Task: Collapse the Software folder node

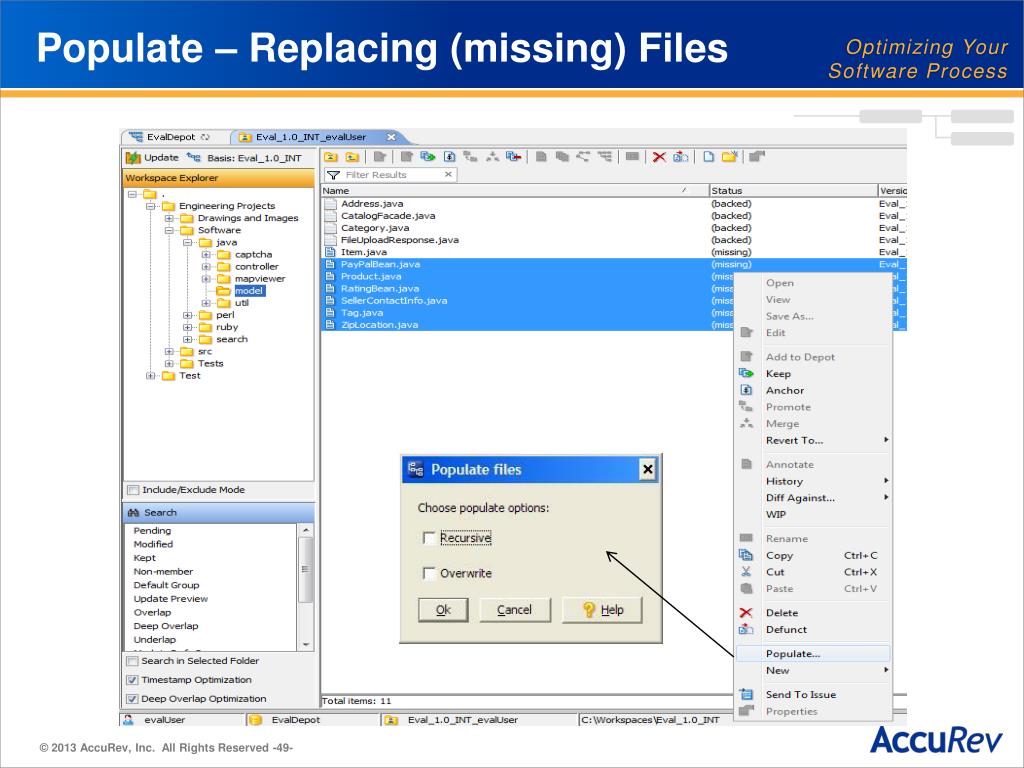Action: pos(169,231)
